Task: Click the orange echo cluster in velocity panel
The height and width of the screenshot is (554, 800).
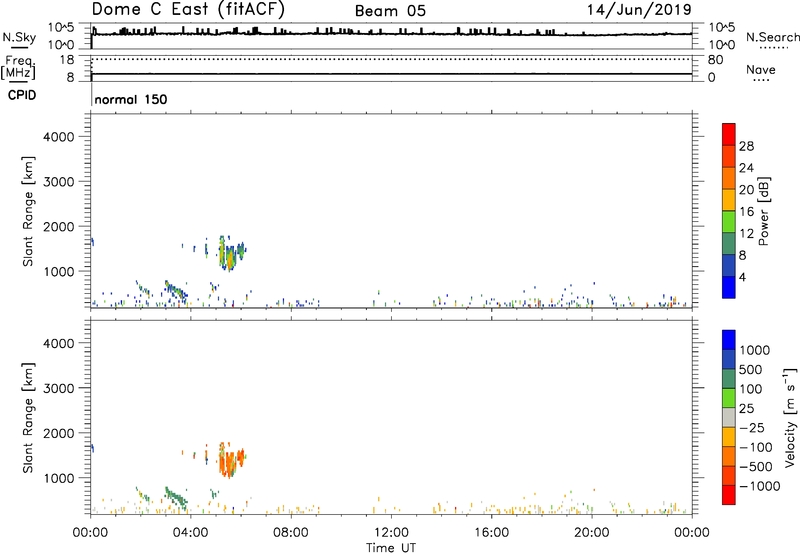Action: point(231,460)
